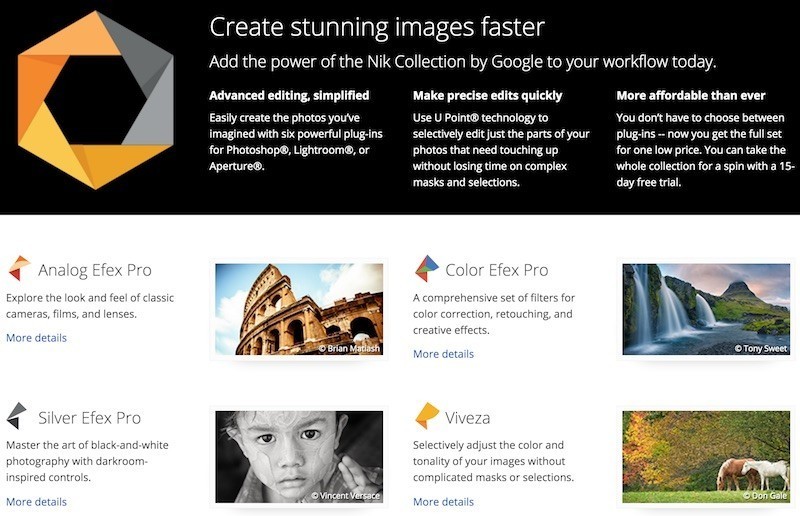This screenshot has height=516, width=800.
Task: Open More details under Viveza
Action: [443, 502]
